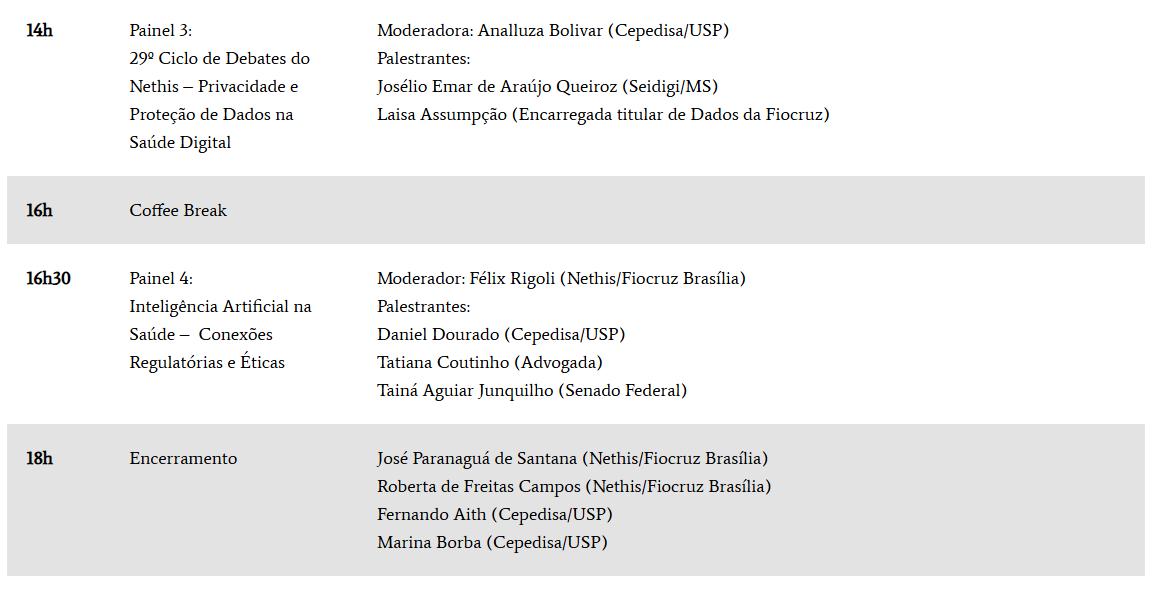Select speaker Daniel Dourado (Cepedisa/USP)
Image resolution: width=1152 pixels, height=589 pixels.
500,335
